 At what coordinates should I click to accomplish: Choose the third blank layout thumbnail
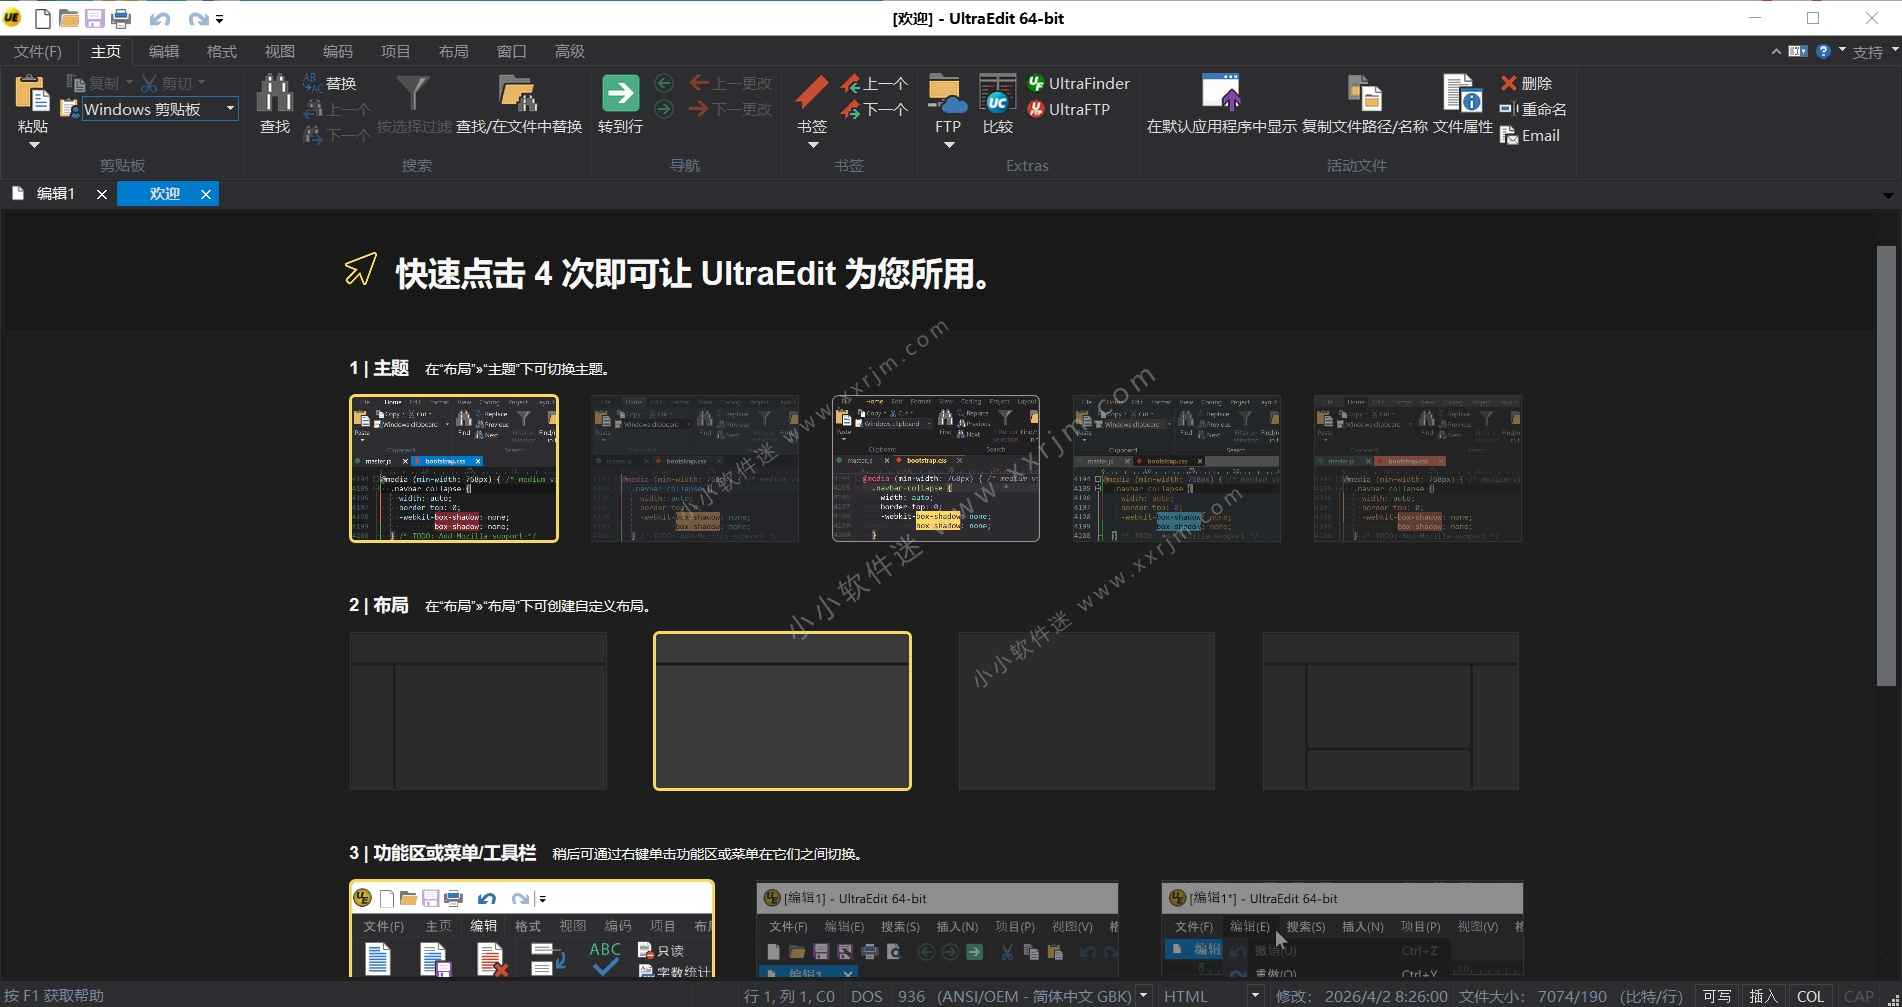[1087, 711]
